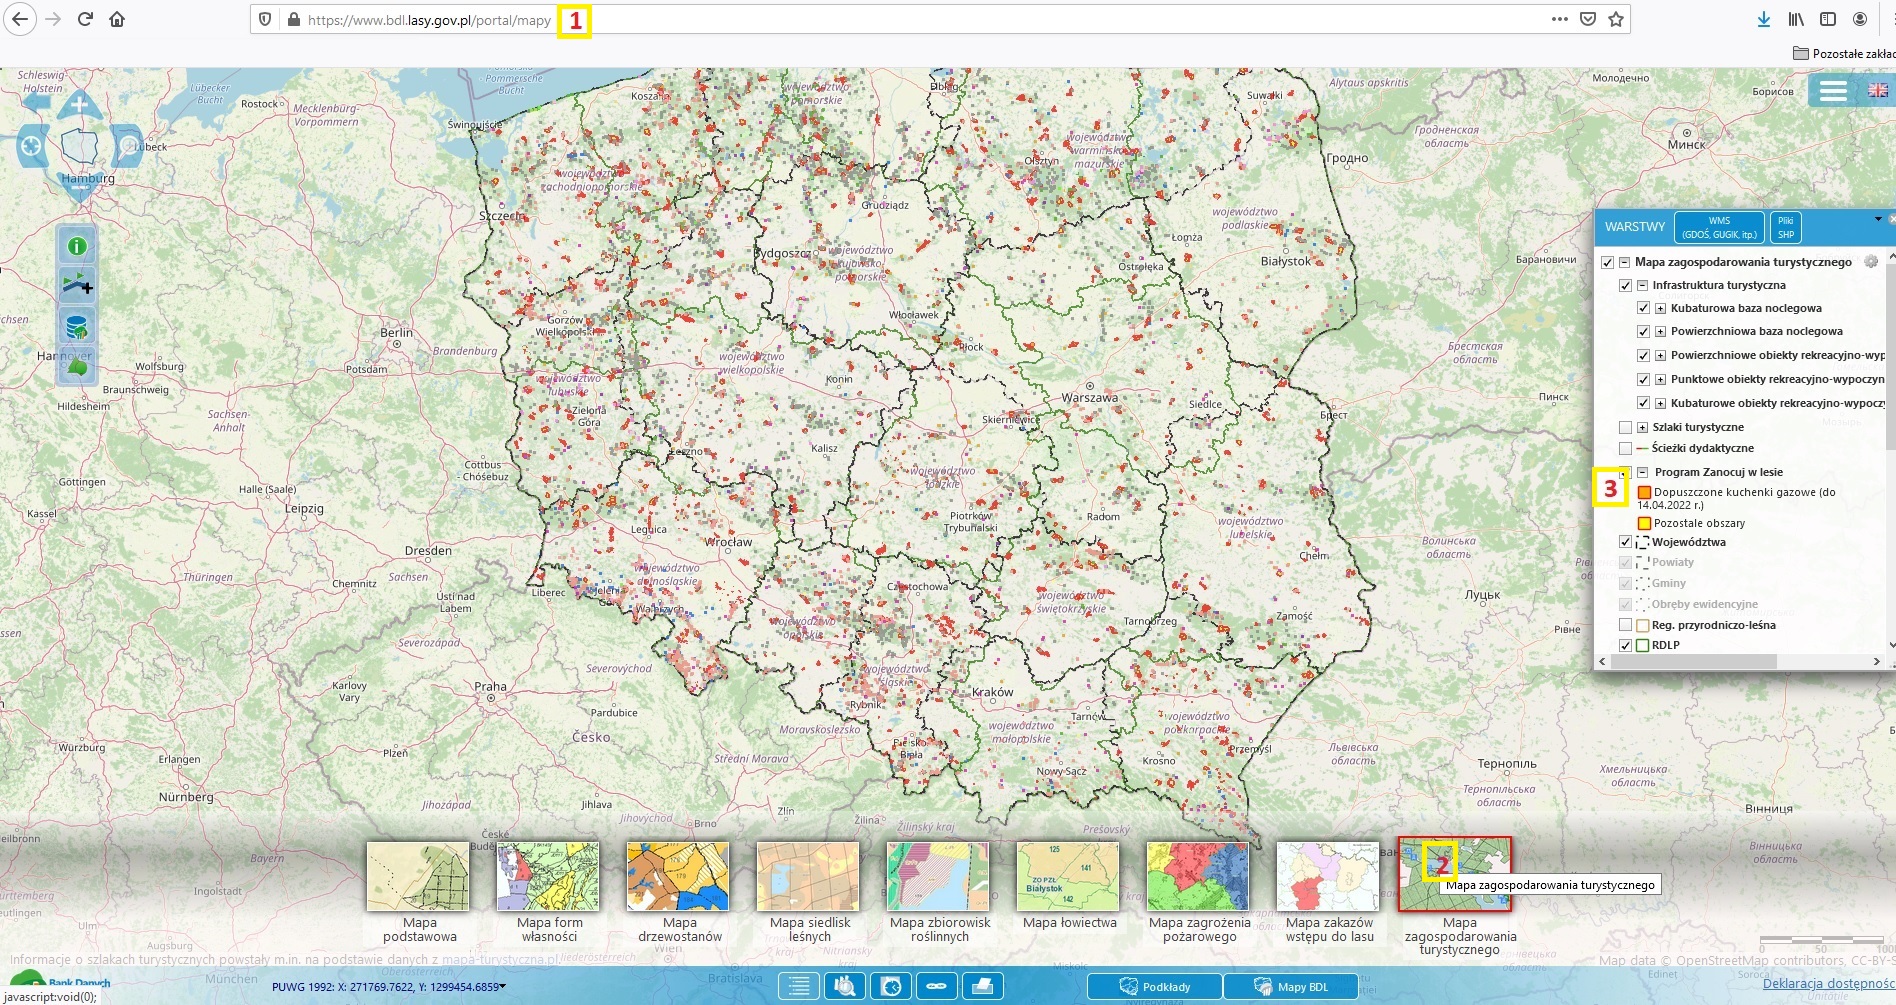
Task: Enable the Szlaki turystyczne layer checkbox
Action: coord(1626,427)
